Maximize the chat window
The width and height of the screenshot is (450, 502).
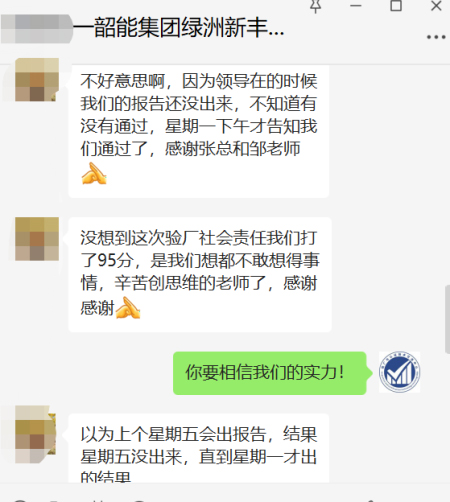click(396, 6)
